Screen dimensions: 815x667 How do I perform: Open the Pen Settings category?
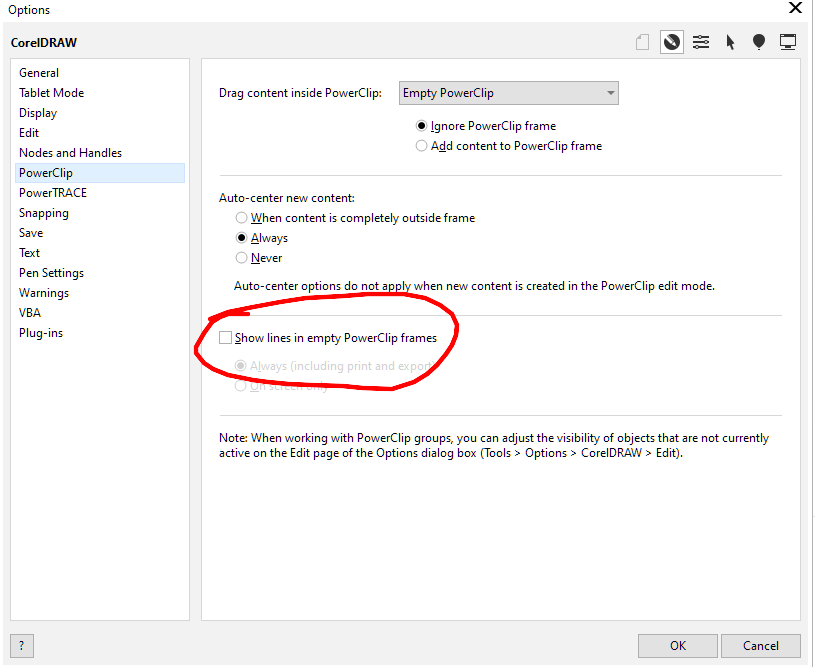point(100,273)
